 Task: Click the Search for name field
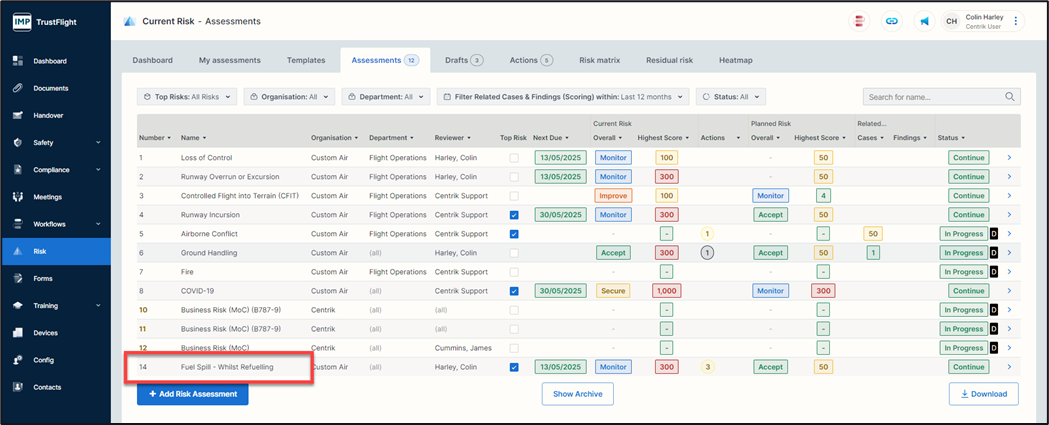coord(932,97)
